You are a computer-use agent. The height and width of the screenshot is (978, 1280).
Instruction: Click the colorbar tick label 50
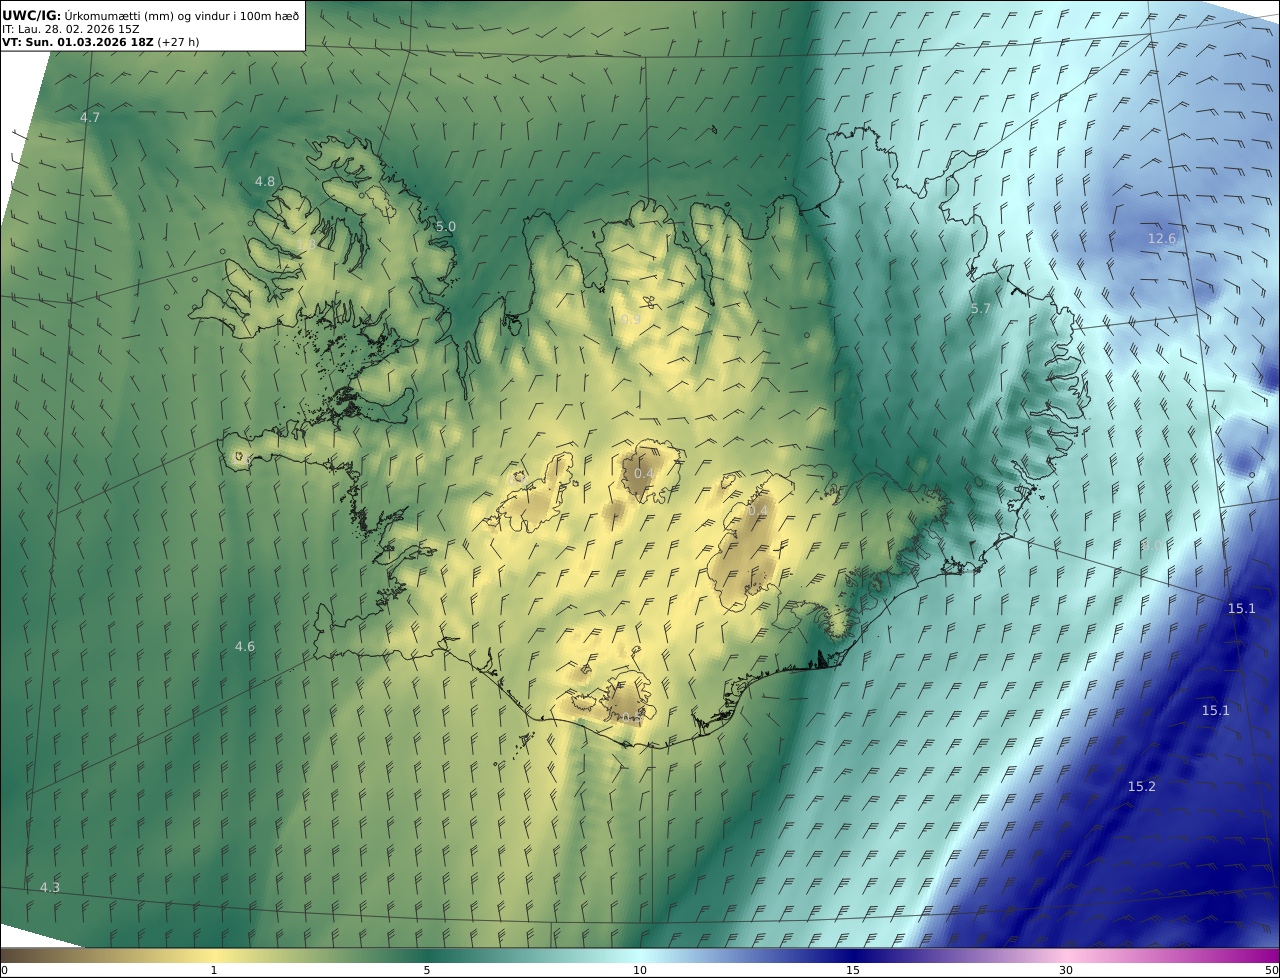1271,970
